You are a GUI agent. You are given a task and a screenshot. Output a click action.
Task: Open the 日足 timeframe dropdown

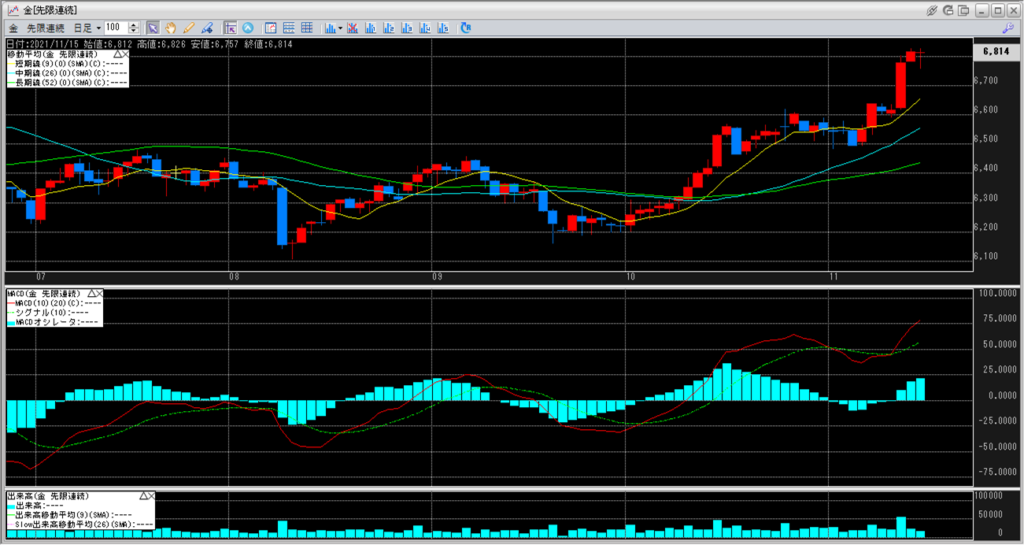[x=86, y=28]
